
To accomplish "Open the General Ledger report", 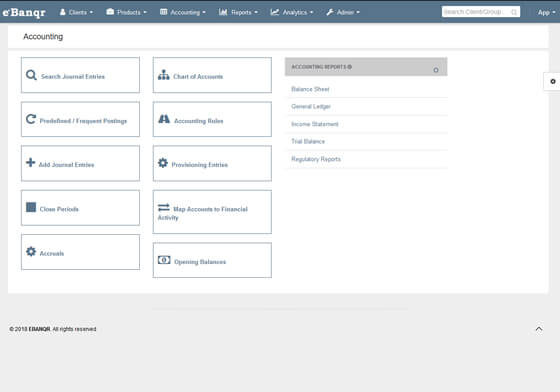I will point(311,106).
